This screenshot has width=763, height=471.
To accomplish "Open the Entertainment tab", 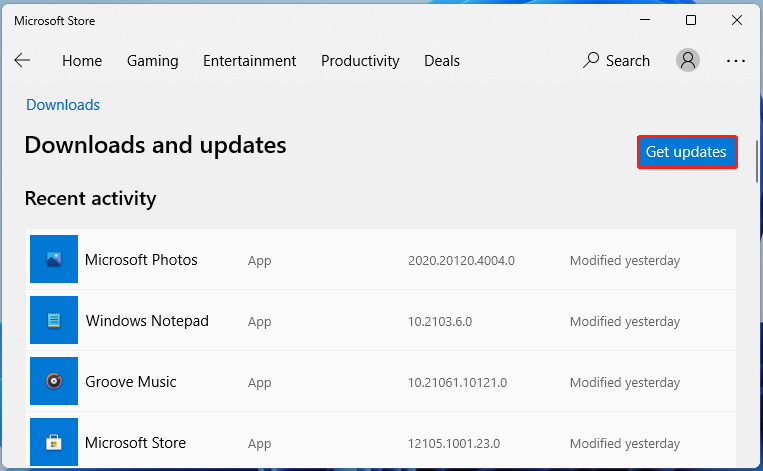I will tap(249, 61).
